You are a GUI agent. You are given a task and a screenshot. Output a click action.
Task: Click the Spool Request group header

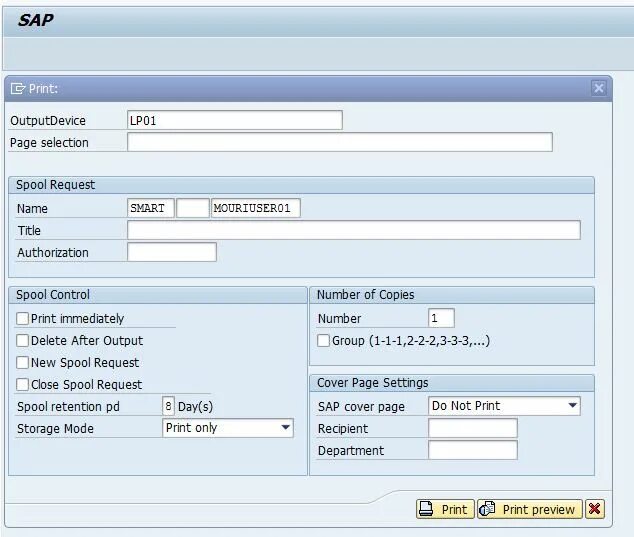point(301,185)
